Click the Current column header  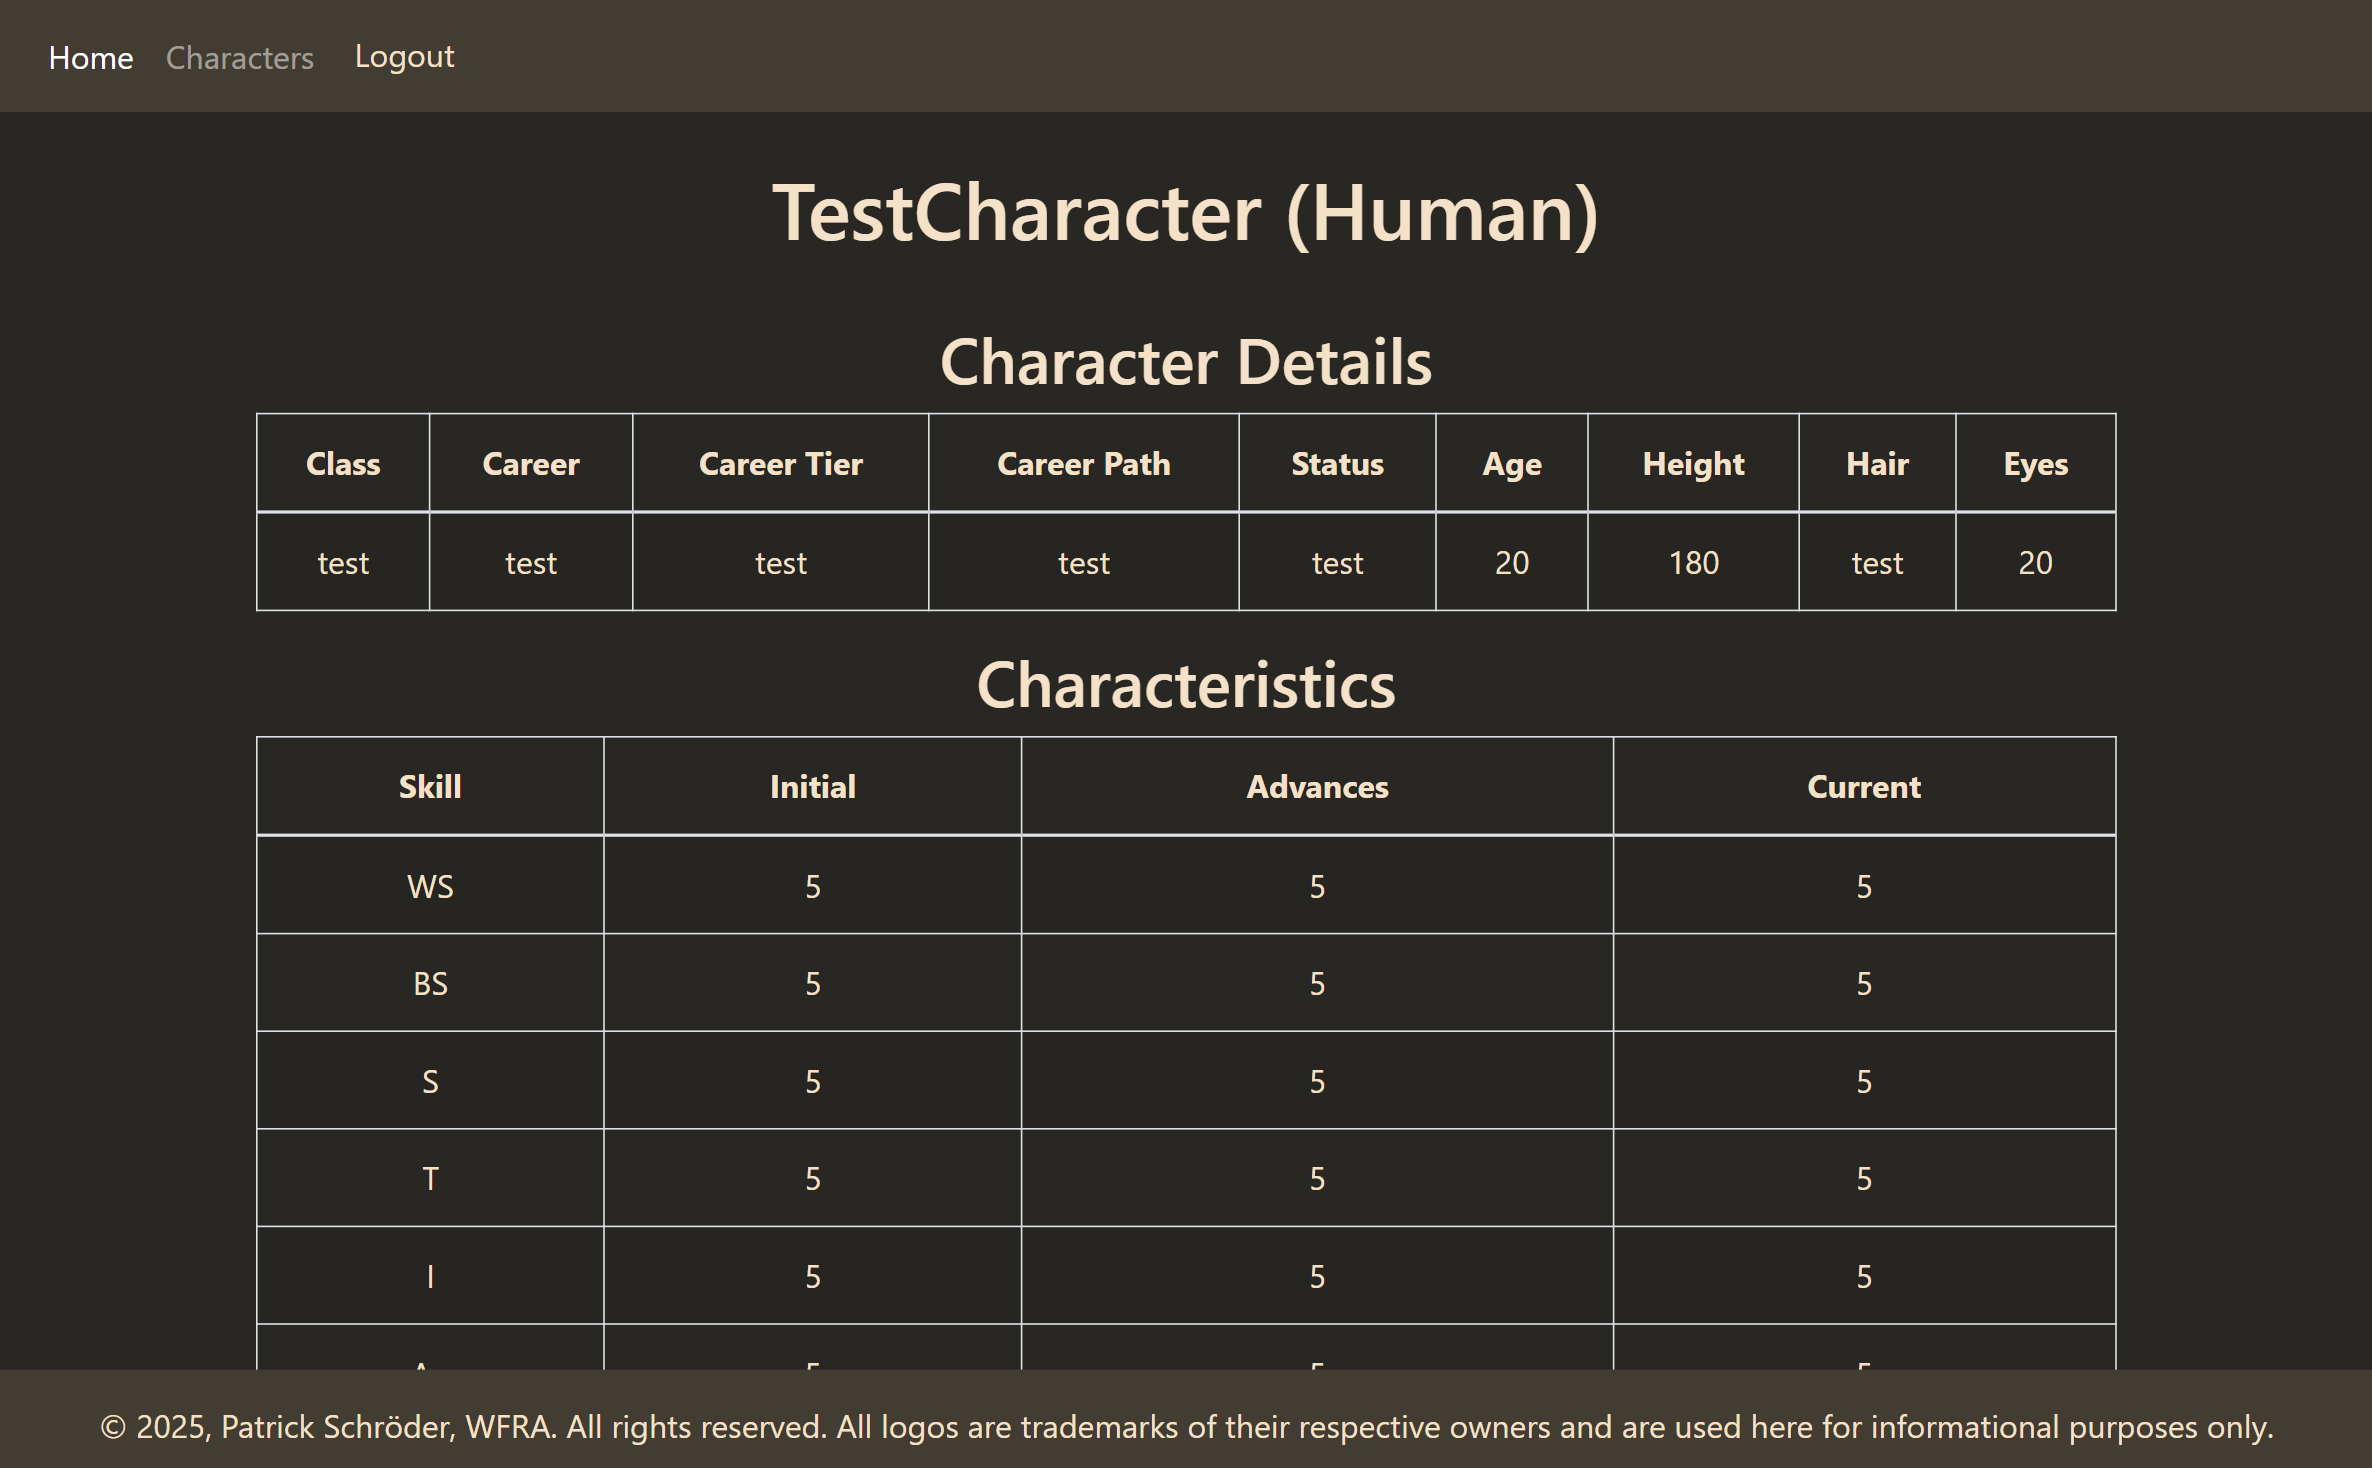tap(1864, 786)
